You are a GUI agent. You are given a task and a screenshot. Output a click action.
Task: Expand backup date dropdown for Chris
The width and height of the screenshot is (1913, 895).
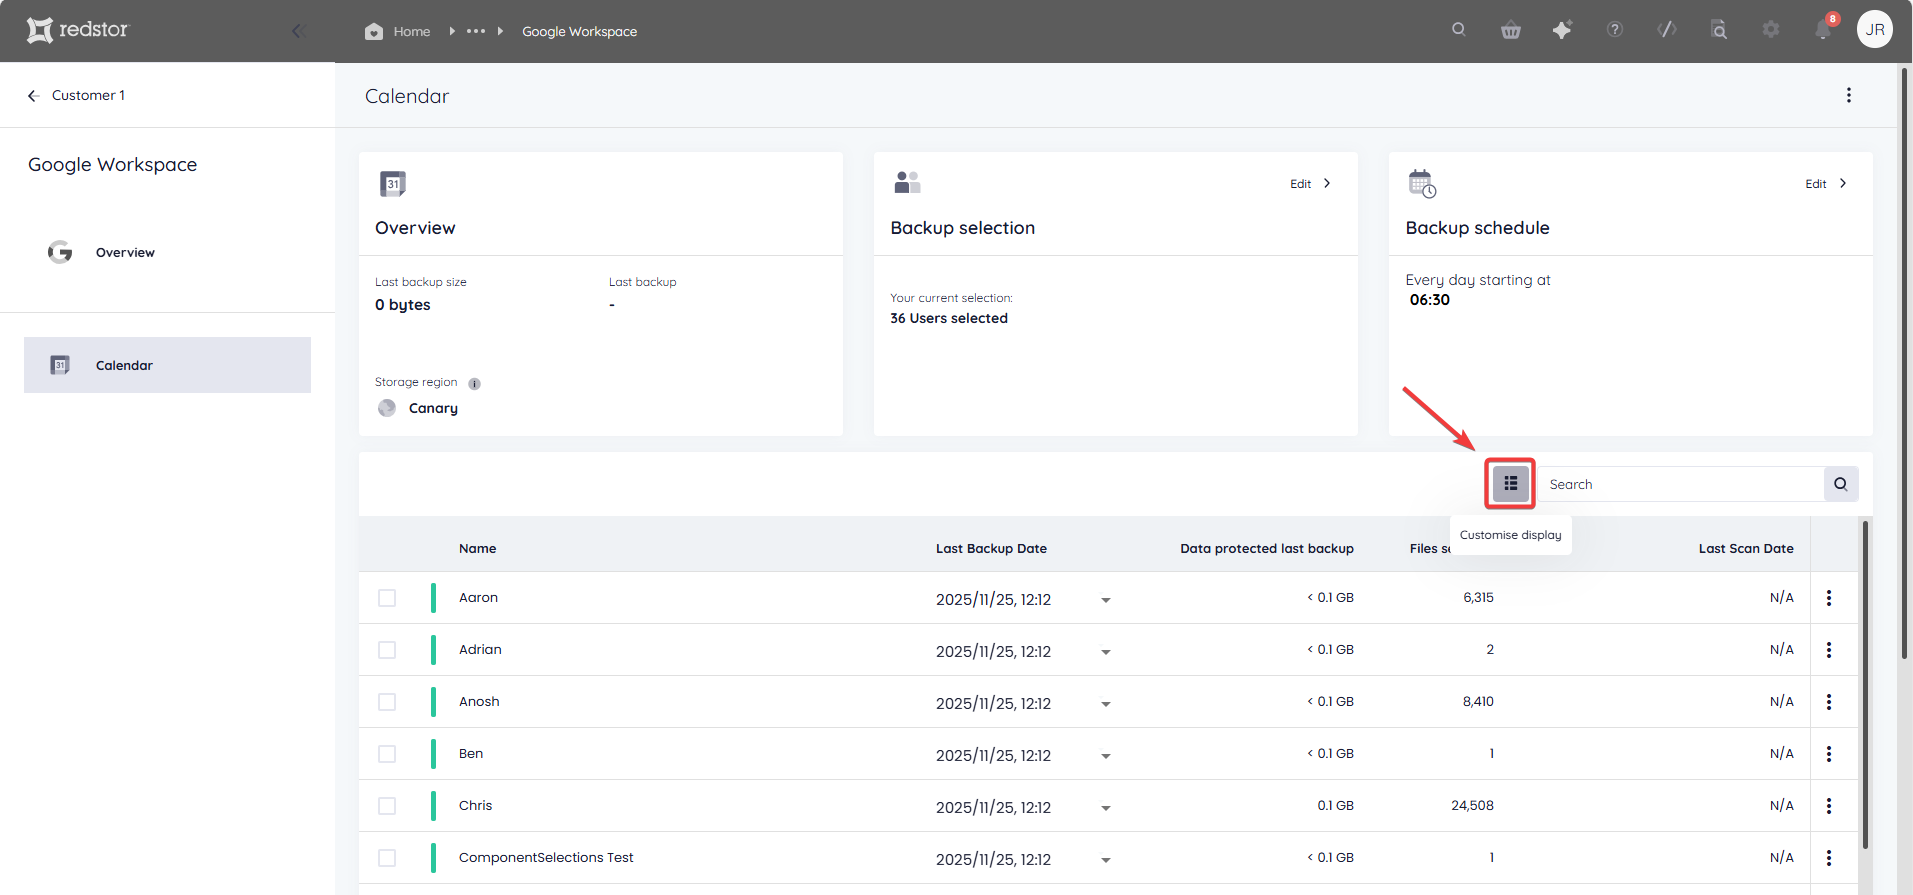point(1106,808)
